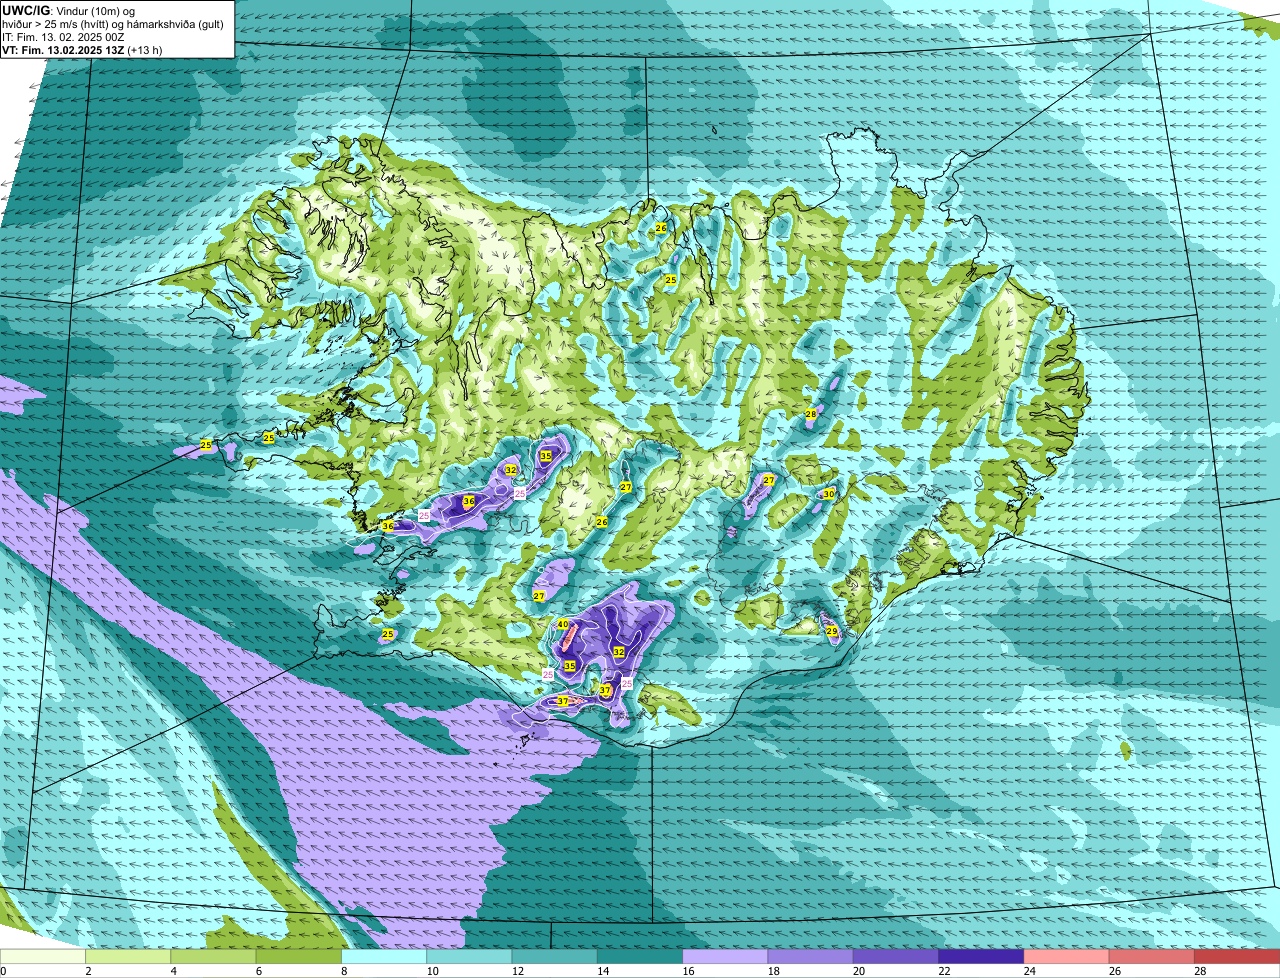Screen dimensions: 1280x978
Task: Click the yellow gust label "40" on the map
Action: pyautogui.click(x=563, y=624)
